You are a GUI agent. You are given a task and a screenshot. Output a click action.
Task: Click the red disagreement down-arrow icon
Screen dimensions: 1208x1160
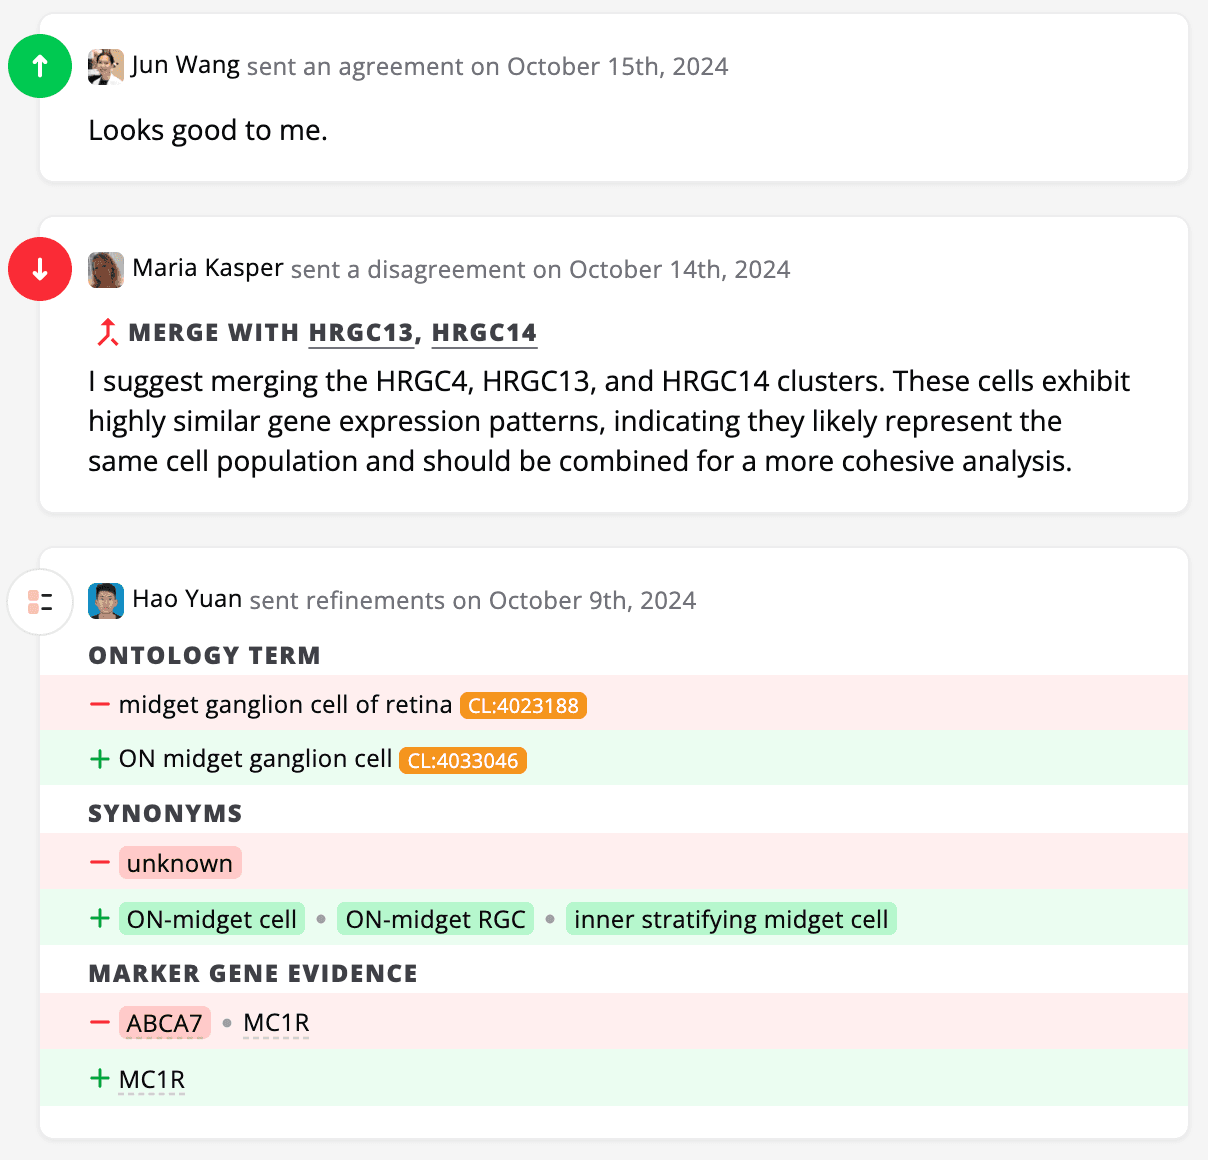(40, 270)
